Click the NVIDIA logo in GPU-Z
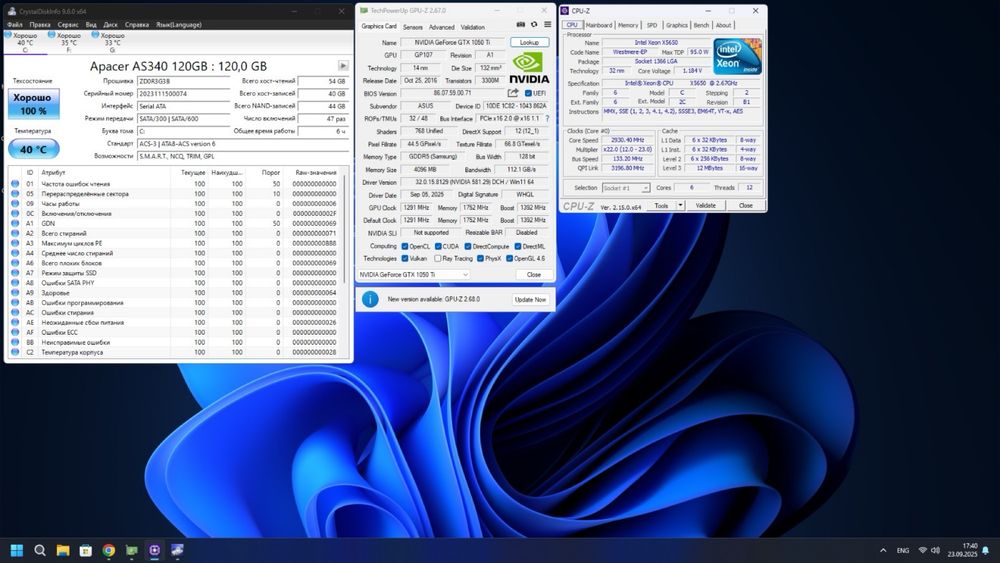Screen dimensions: 1000x563 coord(529,68)
